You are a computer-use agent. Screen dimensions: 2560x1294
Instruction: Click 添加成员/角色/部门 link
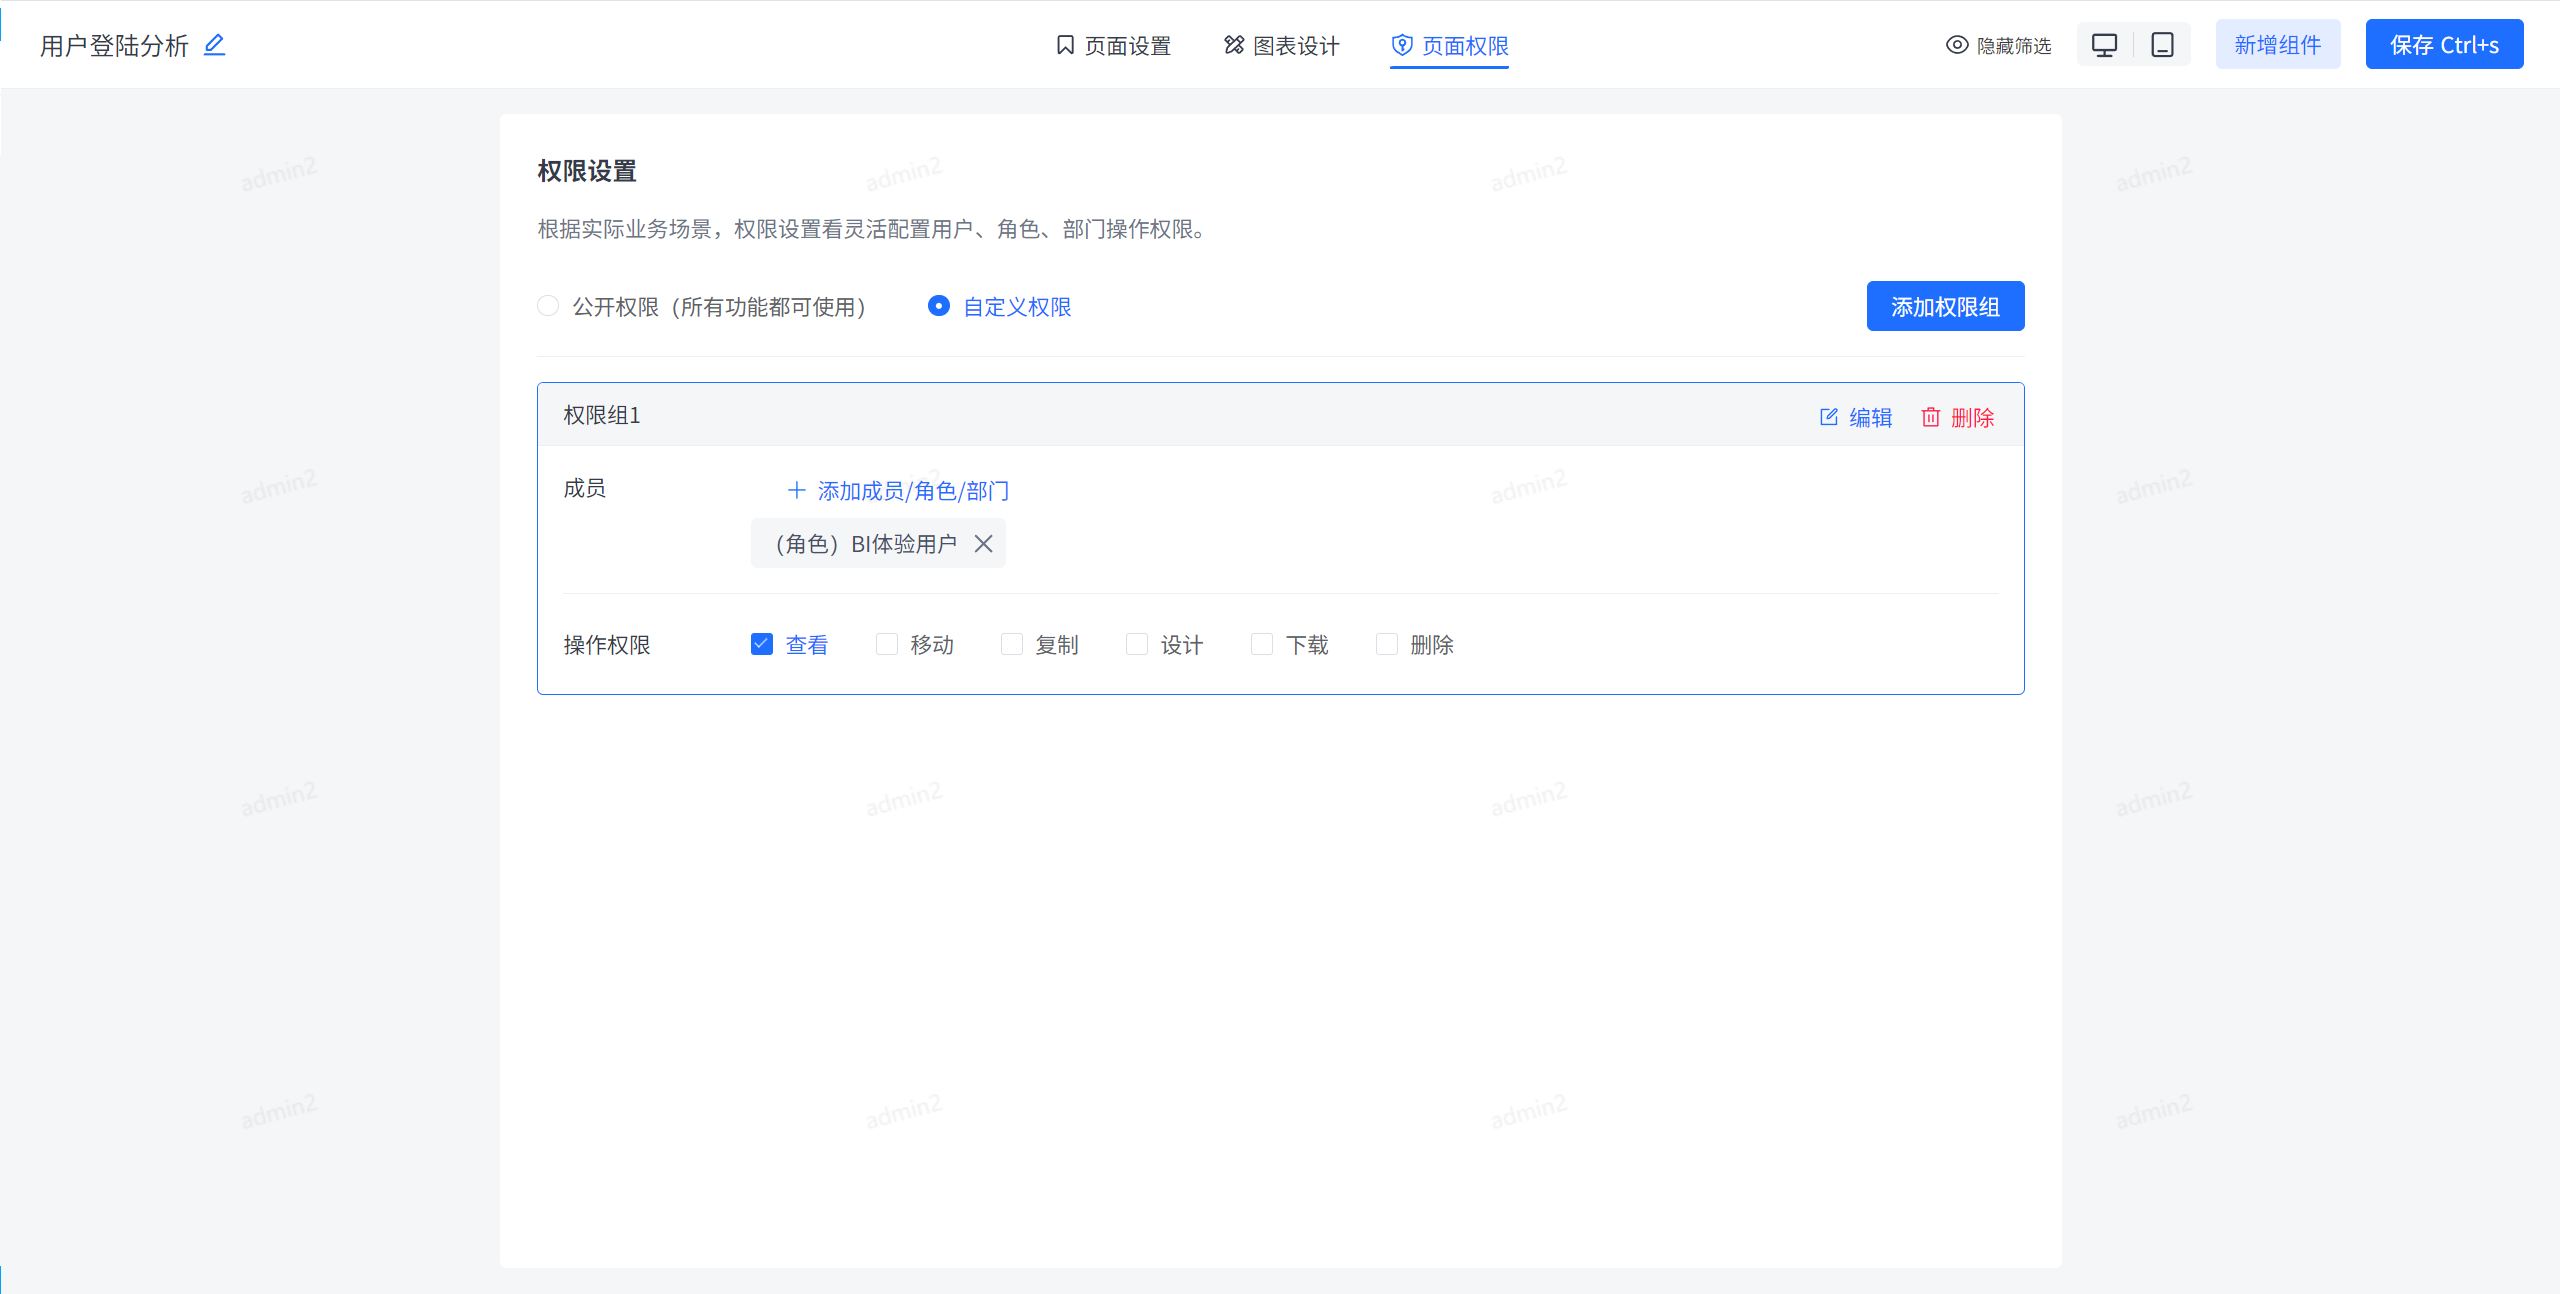coord(898,490)
